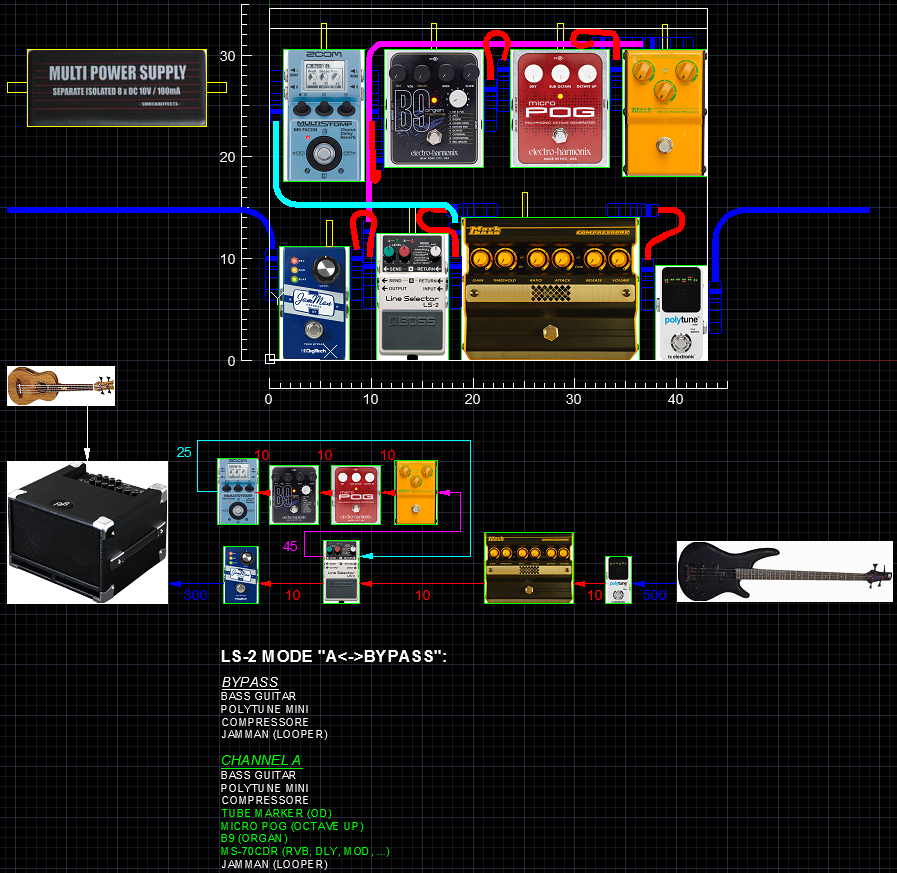Click the Multi Power Supply unit image
897x873 pixels.
118,87
